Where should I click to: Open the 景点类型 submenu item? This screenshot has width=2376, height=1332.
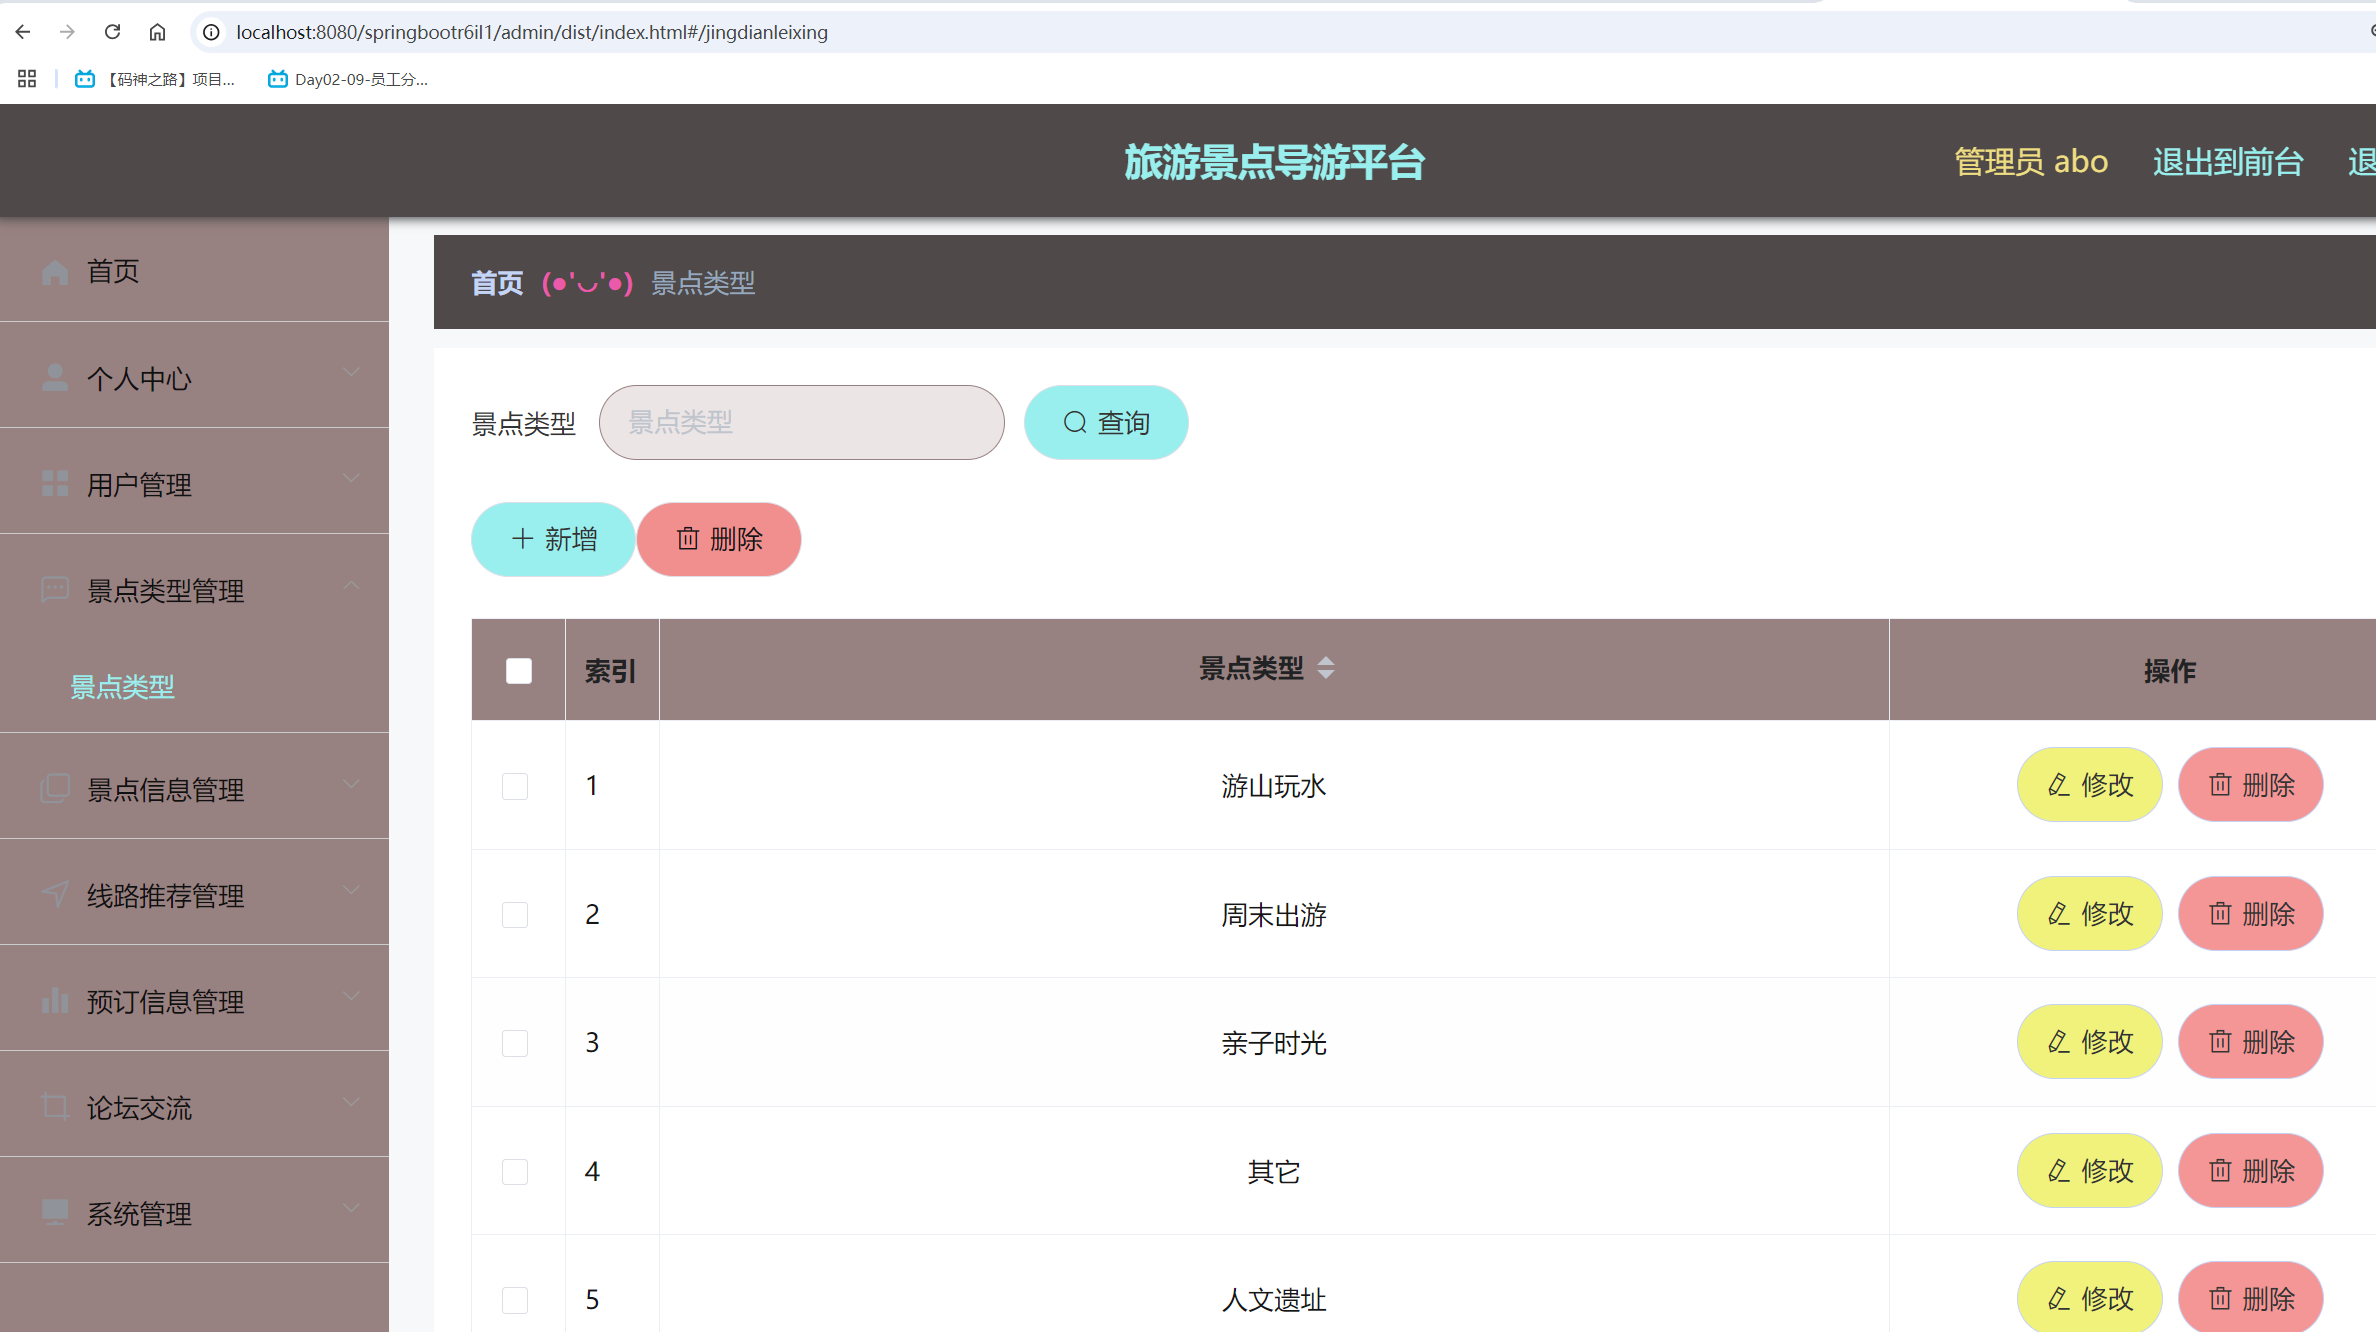(x=122, y=687)
